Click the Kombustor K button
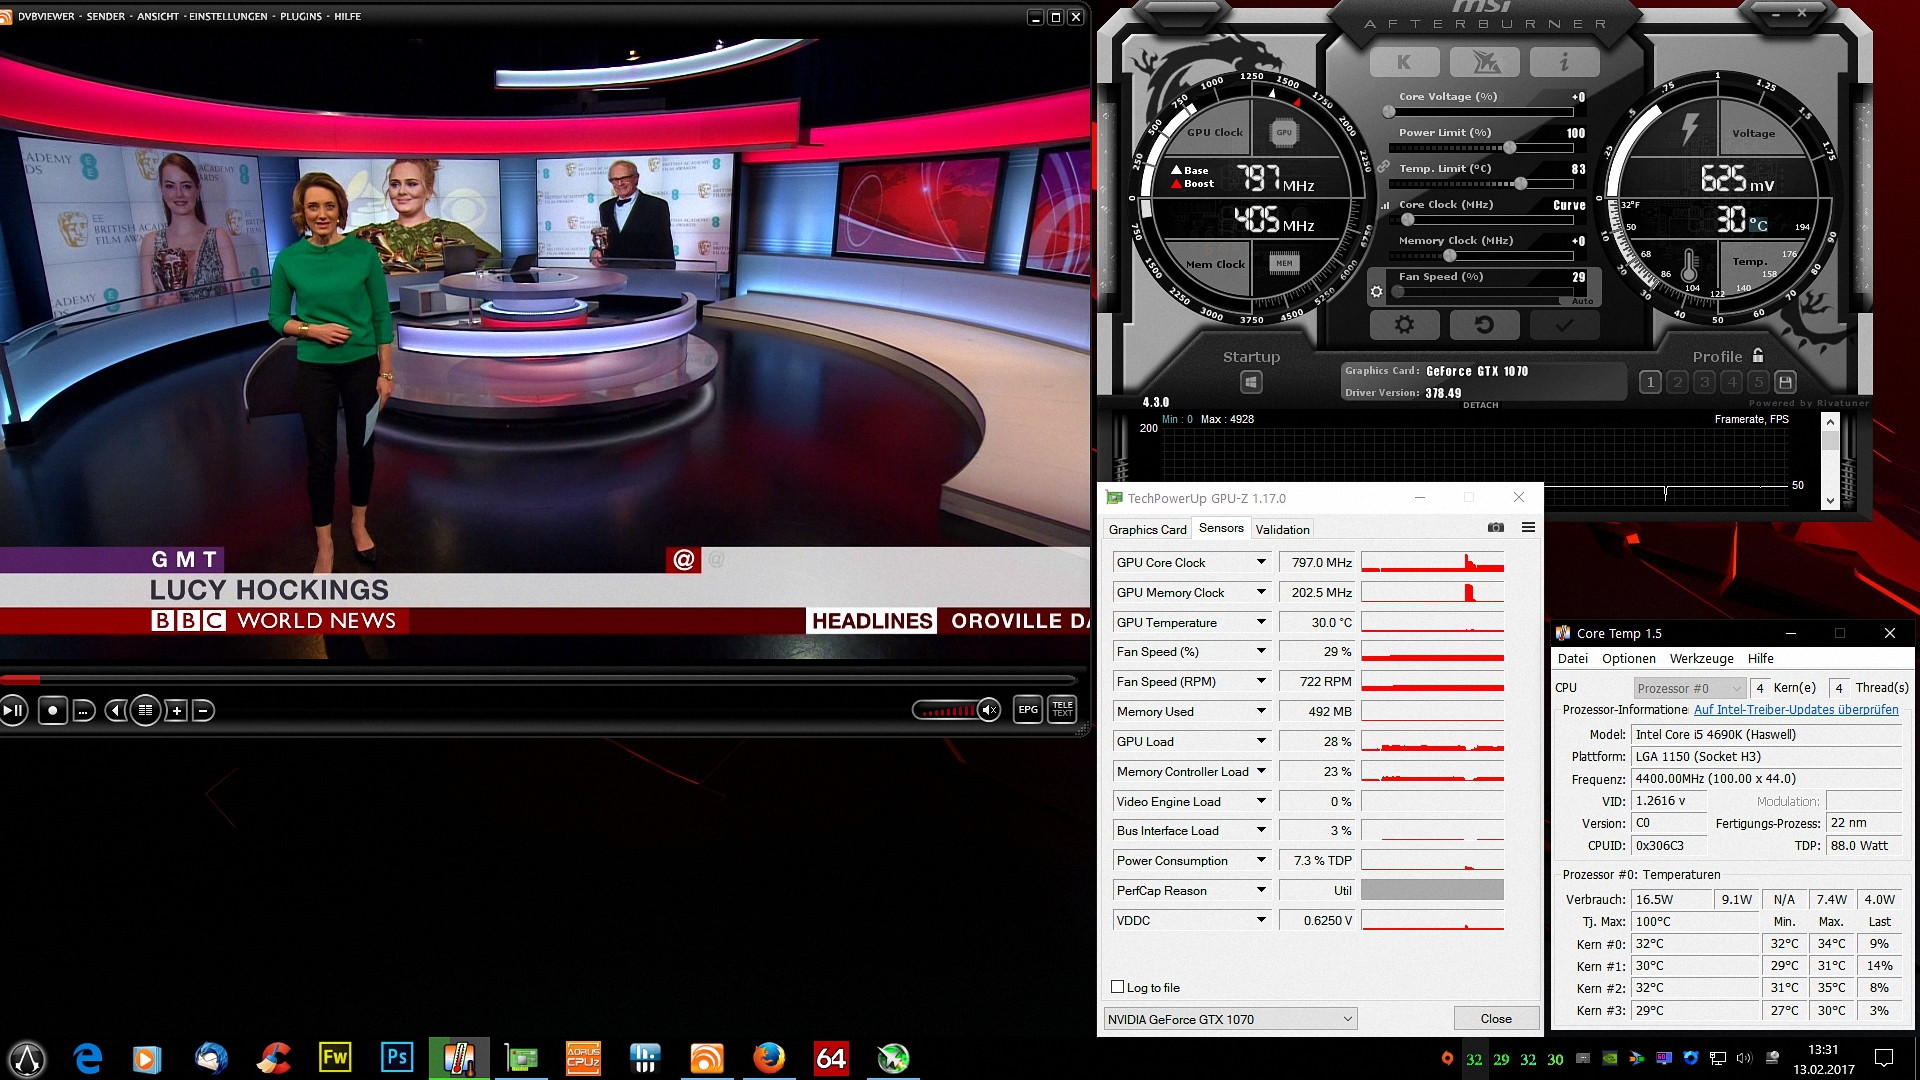Screen dimensions: 1920x1080 click(1404, 62)
